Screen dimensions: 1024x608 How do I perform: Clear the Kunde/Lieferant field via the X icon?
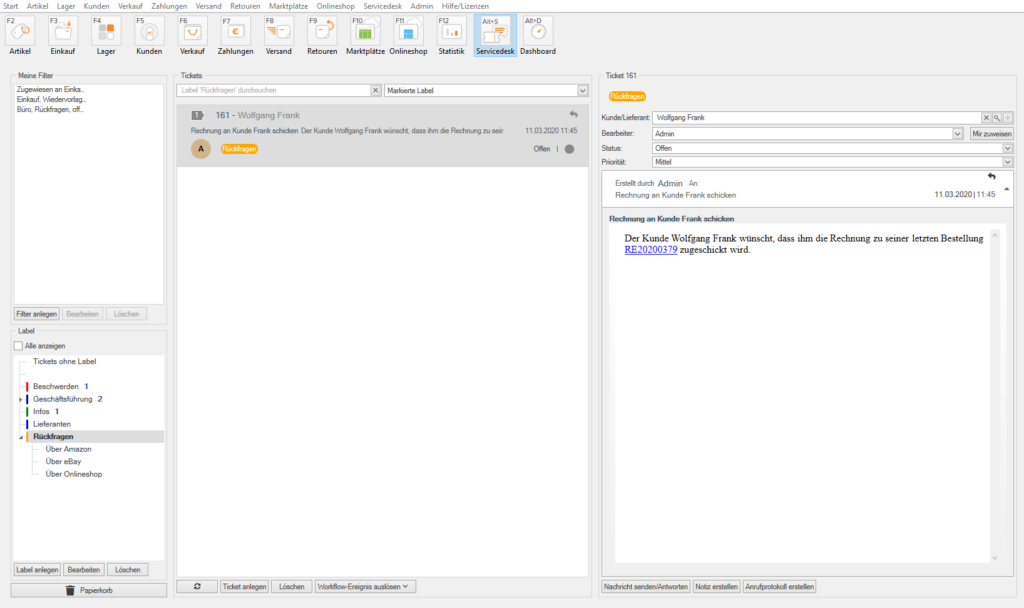986,118
